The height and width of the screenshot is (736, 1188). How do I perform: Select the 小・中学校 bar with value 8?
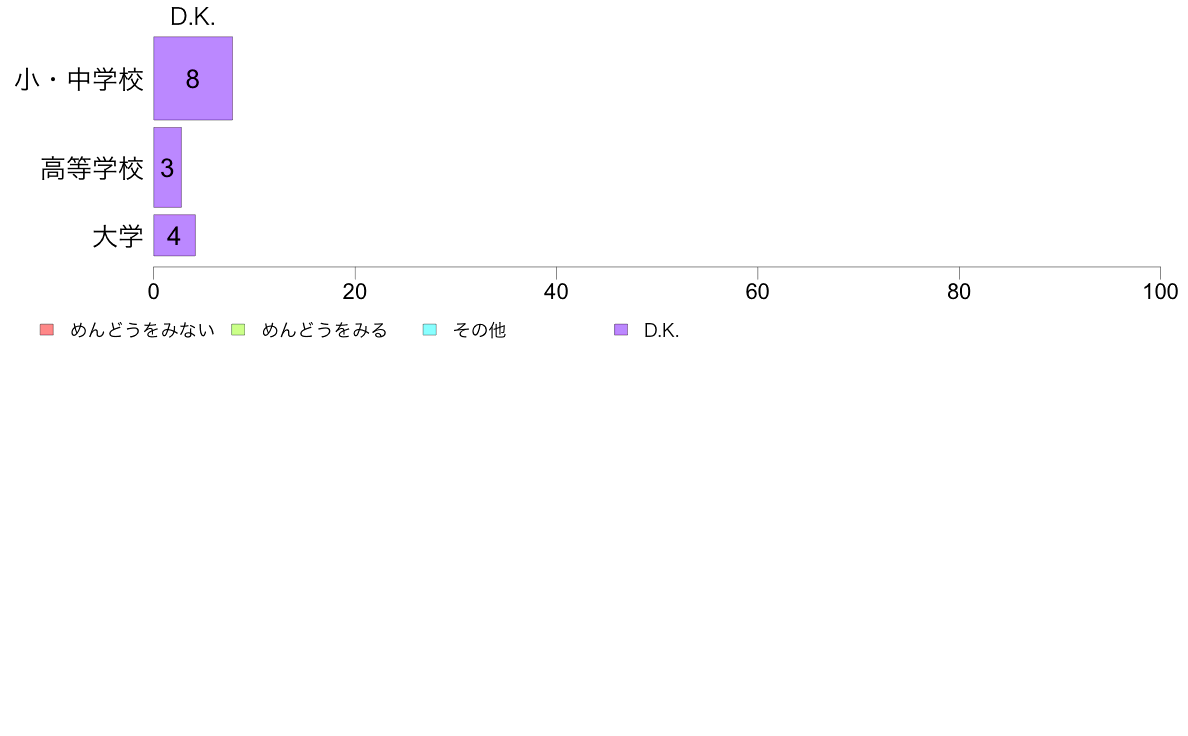[193, 78]
